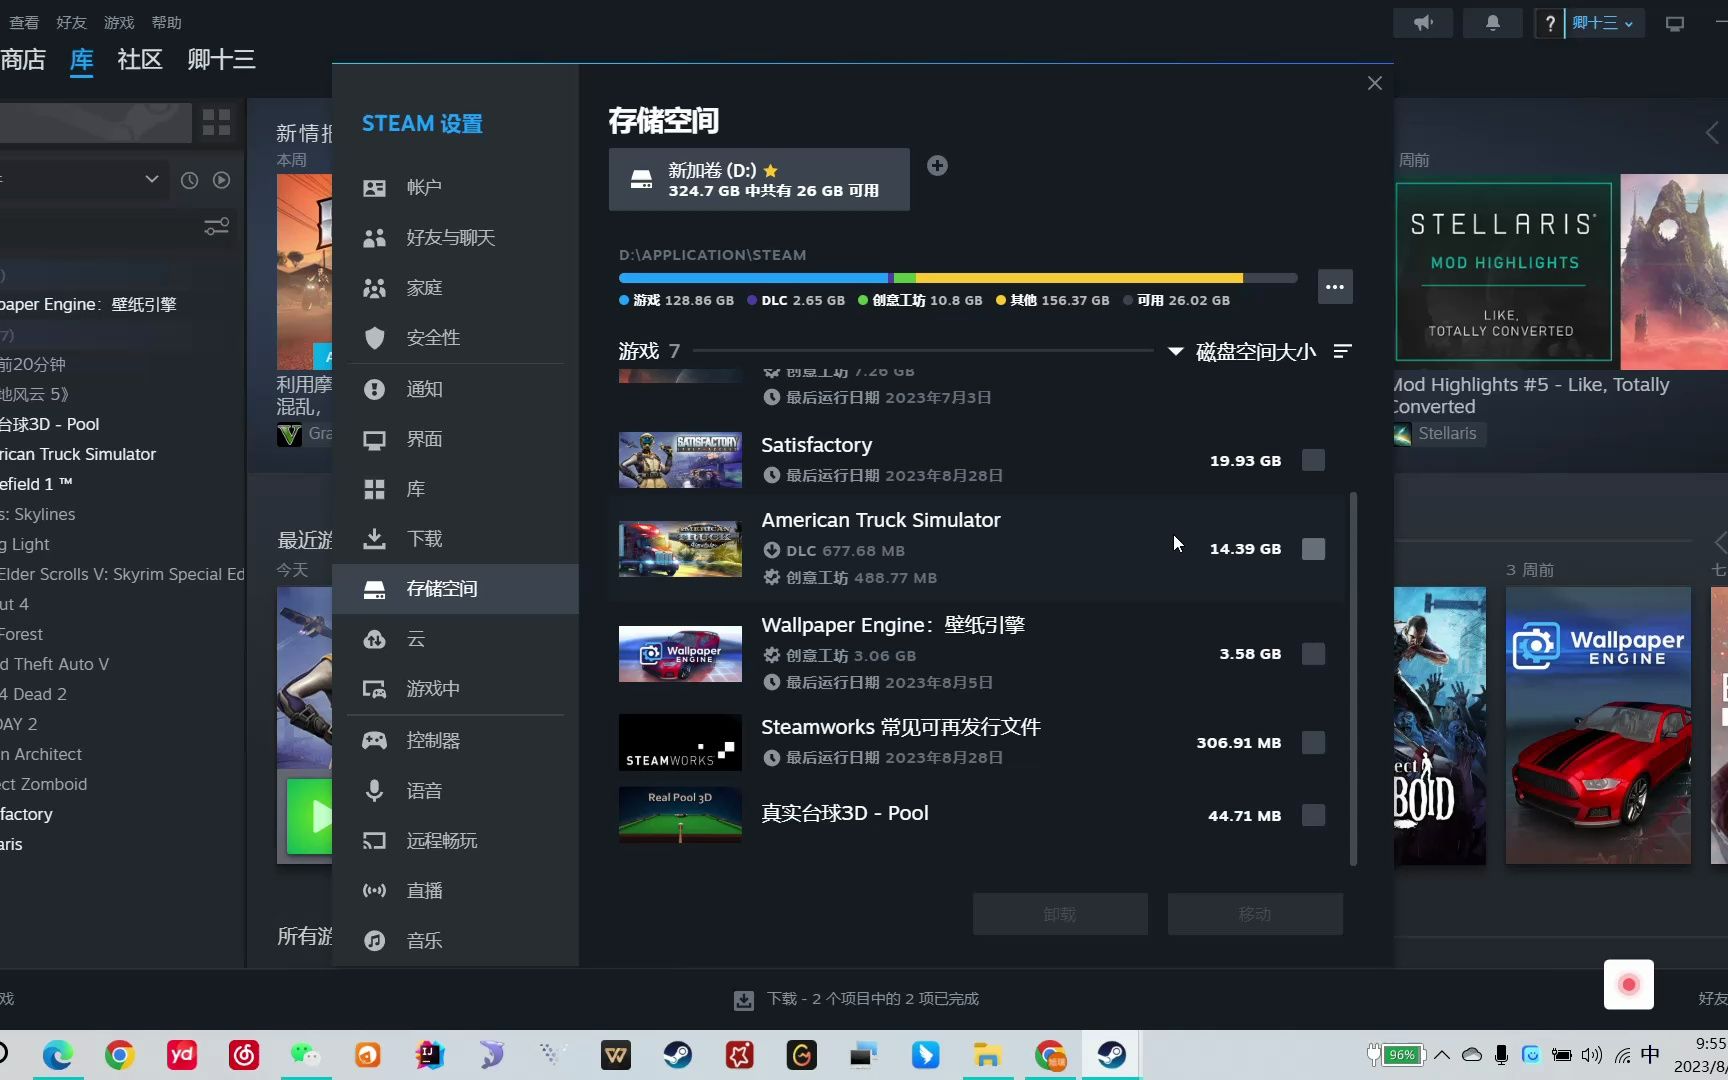Click the 语音 microphone icon
1728x1080 pixels.
tap(374, 790)
